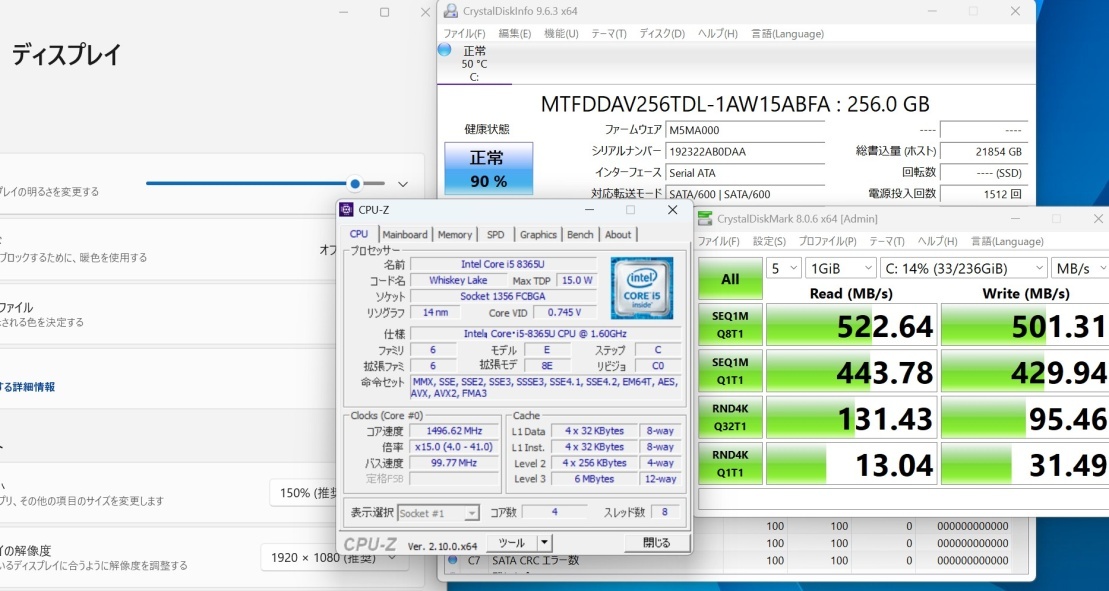Click the transfer mode field SATA/600
Viewport: 1109px width, 591px height.
pyautogui.click(x=745, y=194)
